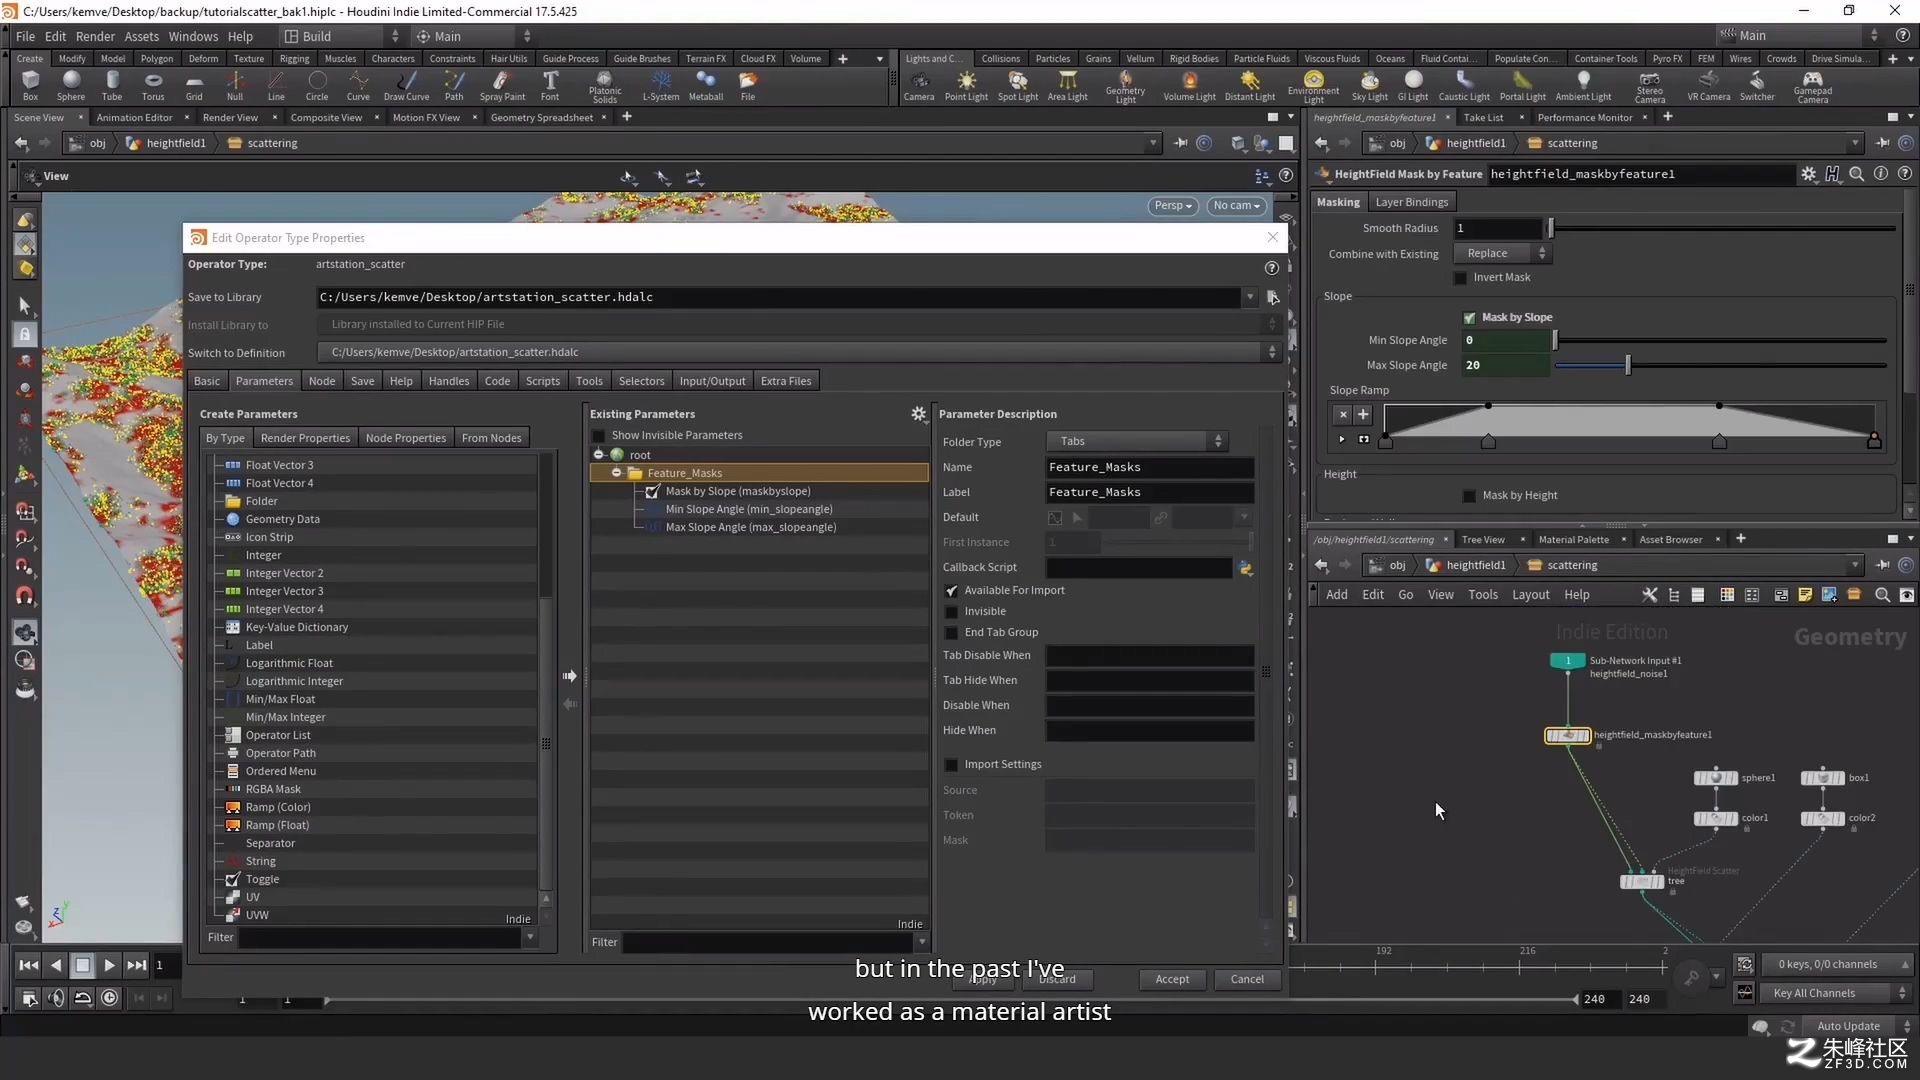This screenshot has width=1920, height=1080.
Task: Click the Cancel button
Action: [x=1247, y=980]
